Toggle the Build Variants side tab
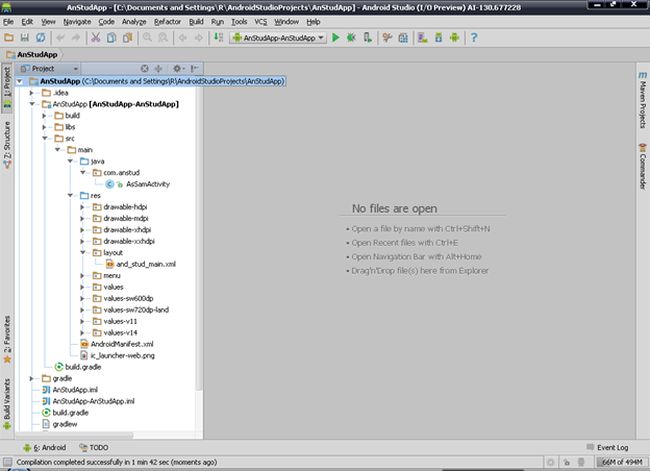The width and height of the screenshot is (650, 471). pyautogui.click(x=7, y=404)
